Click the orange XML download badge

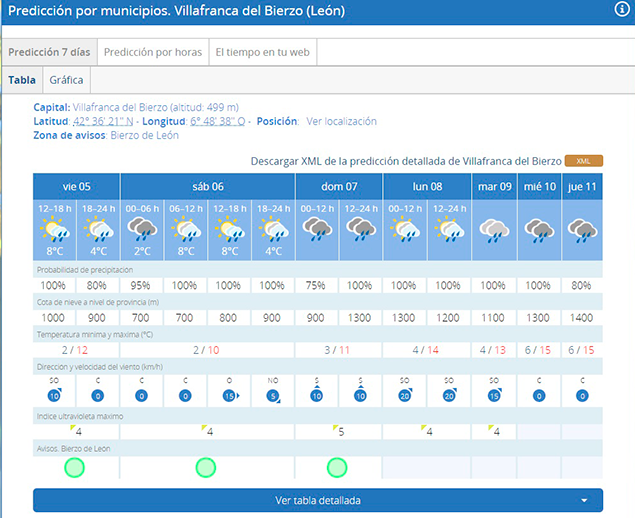coord(583,161)
